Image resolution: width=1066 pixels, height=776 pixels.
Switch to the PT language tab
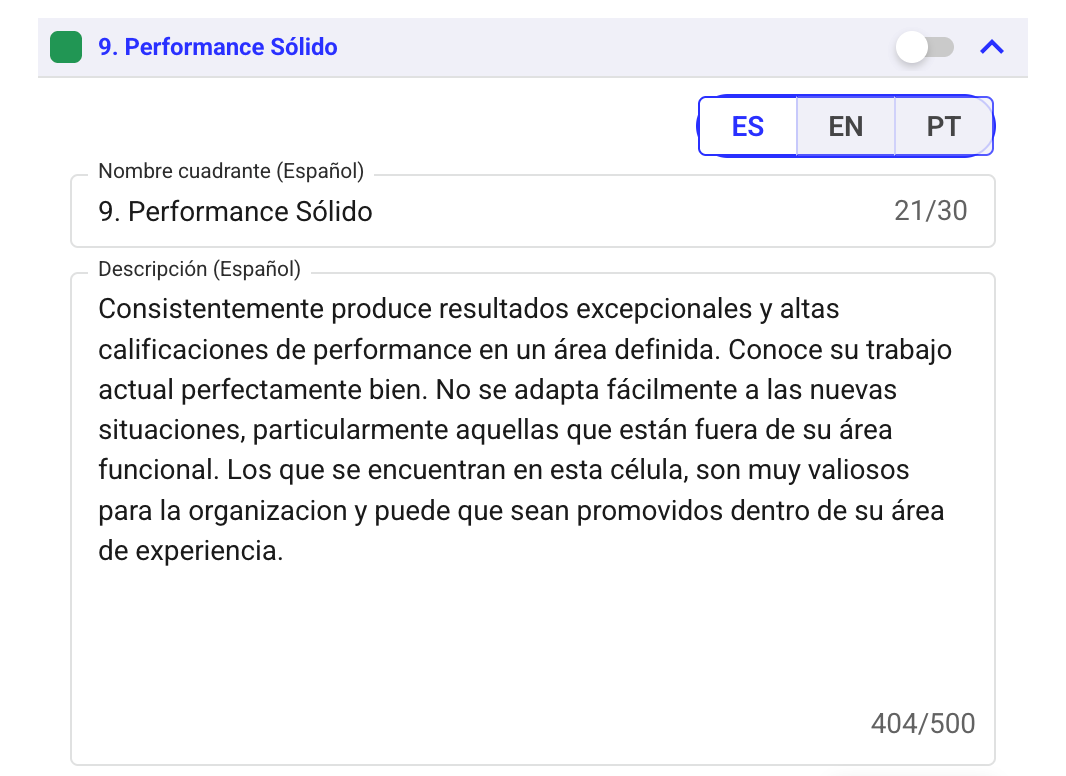[x=943, y=127]
